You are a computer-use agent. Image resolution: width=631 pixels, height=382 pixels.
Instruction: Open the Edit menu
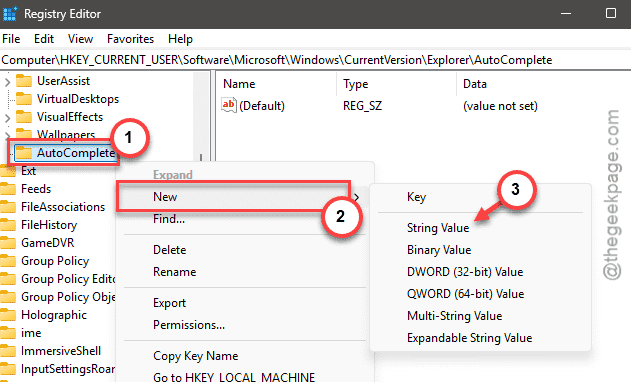44,39
